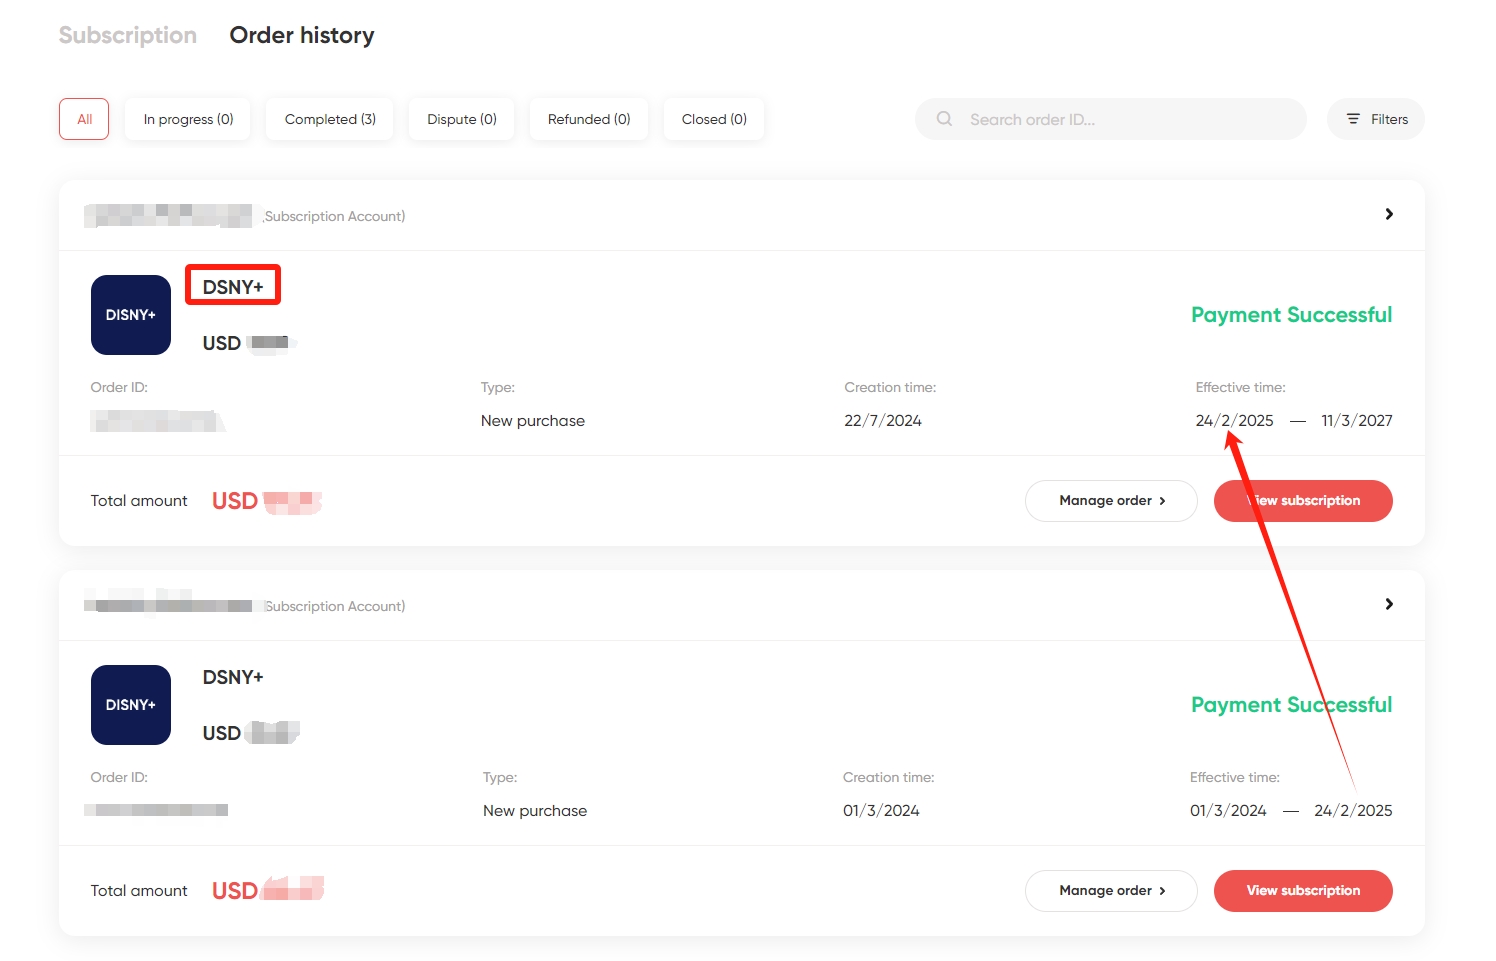Show Dispute (0) orders
Screen dimensions: 1496x961
coord(462,119)
